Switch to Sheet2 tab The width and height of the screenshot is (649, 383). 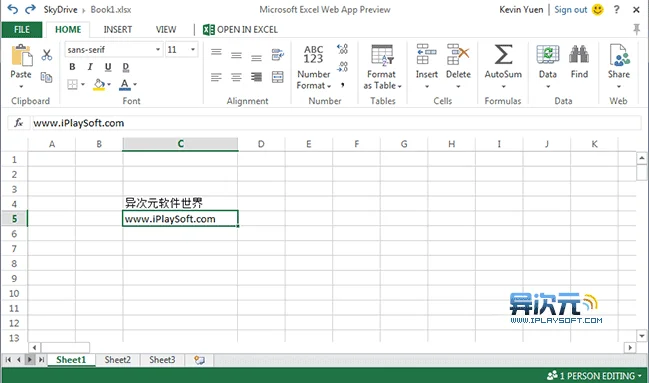coord(118,360)
